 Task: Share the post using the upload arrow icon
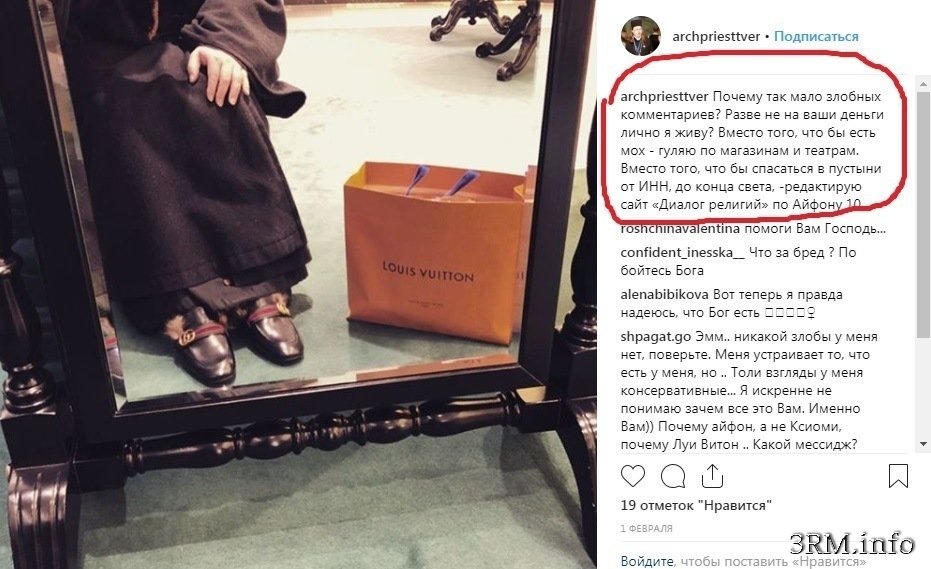(x=712, y=476)
